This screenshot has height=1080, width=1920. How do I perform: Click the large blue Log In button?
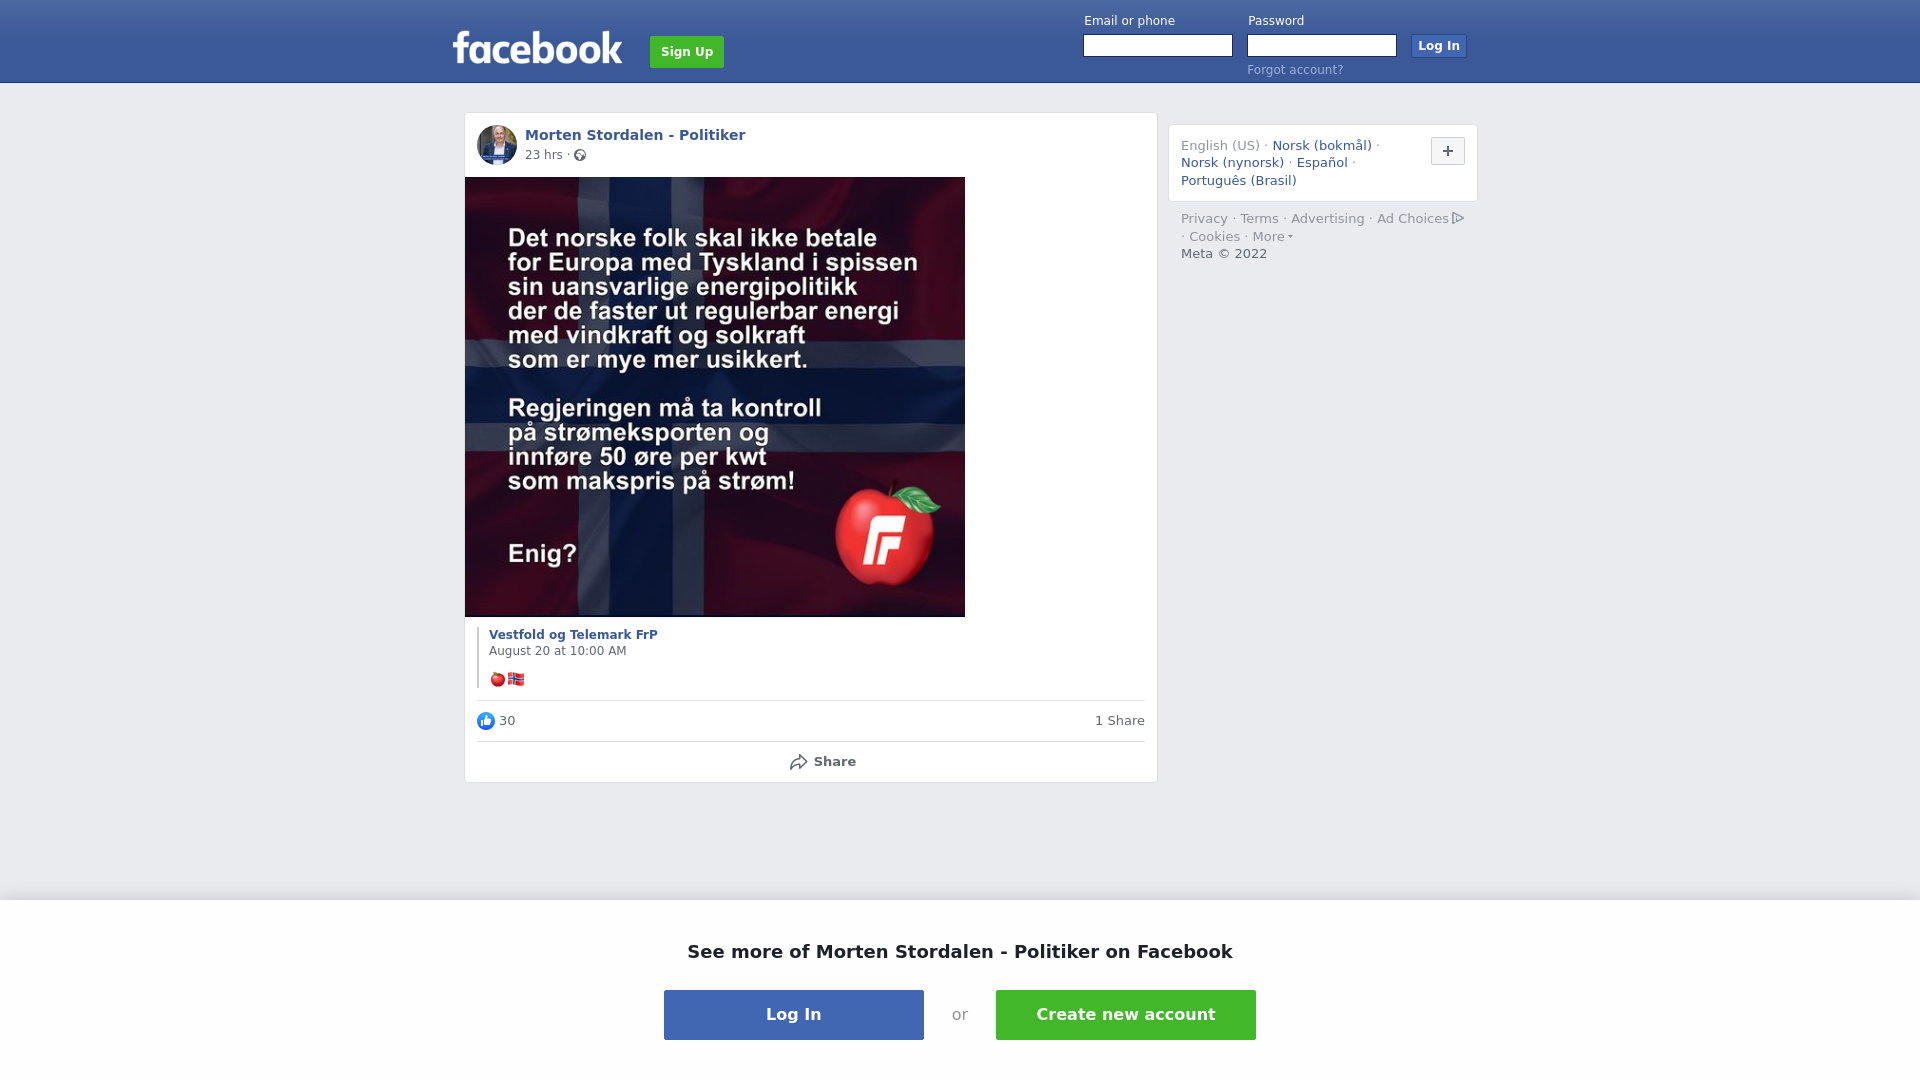click(x=794, y=1015)
